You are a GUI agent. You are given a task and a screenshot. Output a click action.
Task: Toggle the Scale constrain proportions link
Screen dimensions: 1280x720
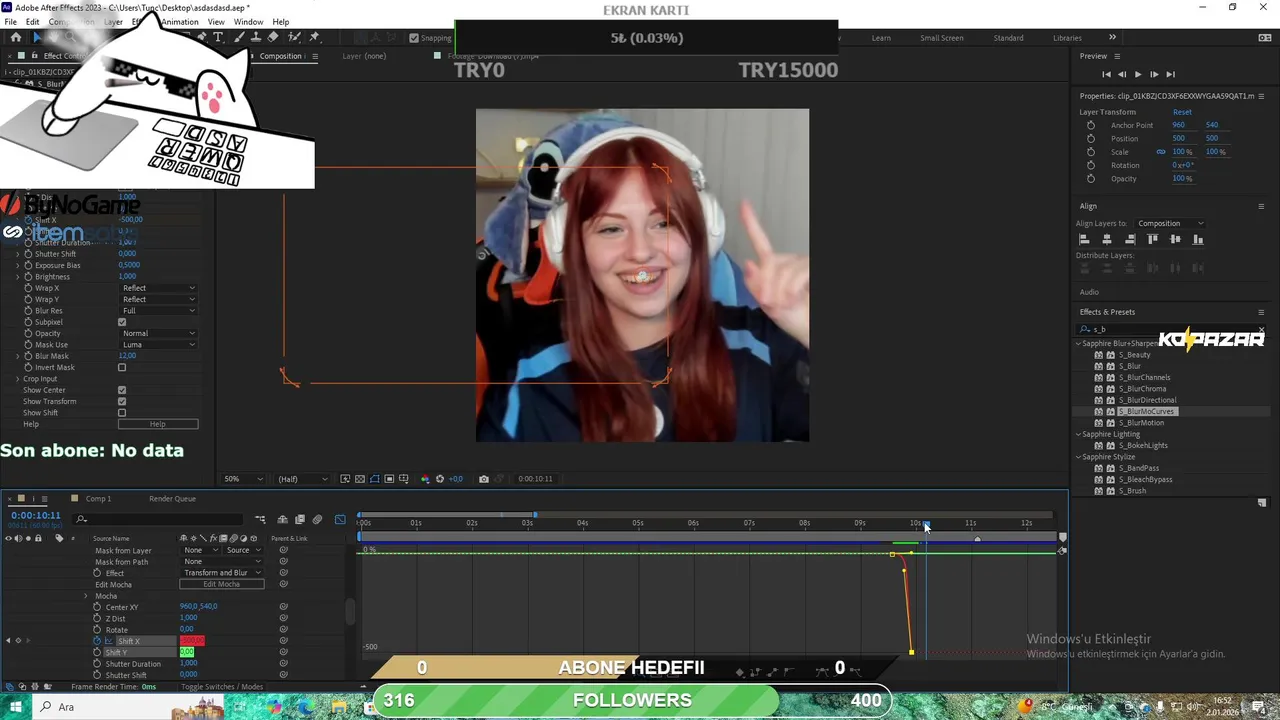pyautogui.click(x=1161, y=152)
